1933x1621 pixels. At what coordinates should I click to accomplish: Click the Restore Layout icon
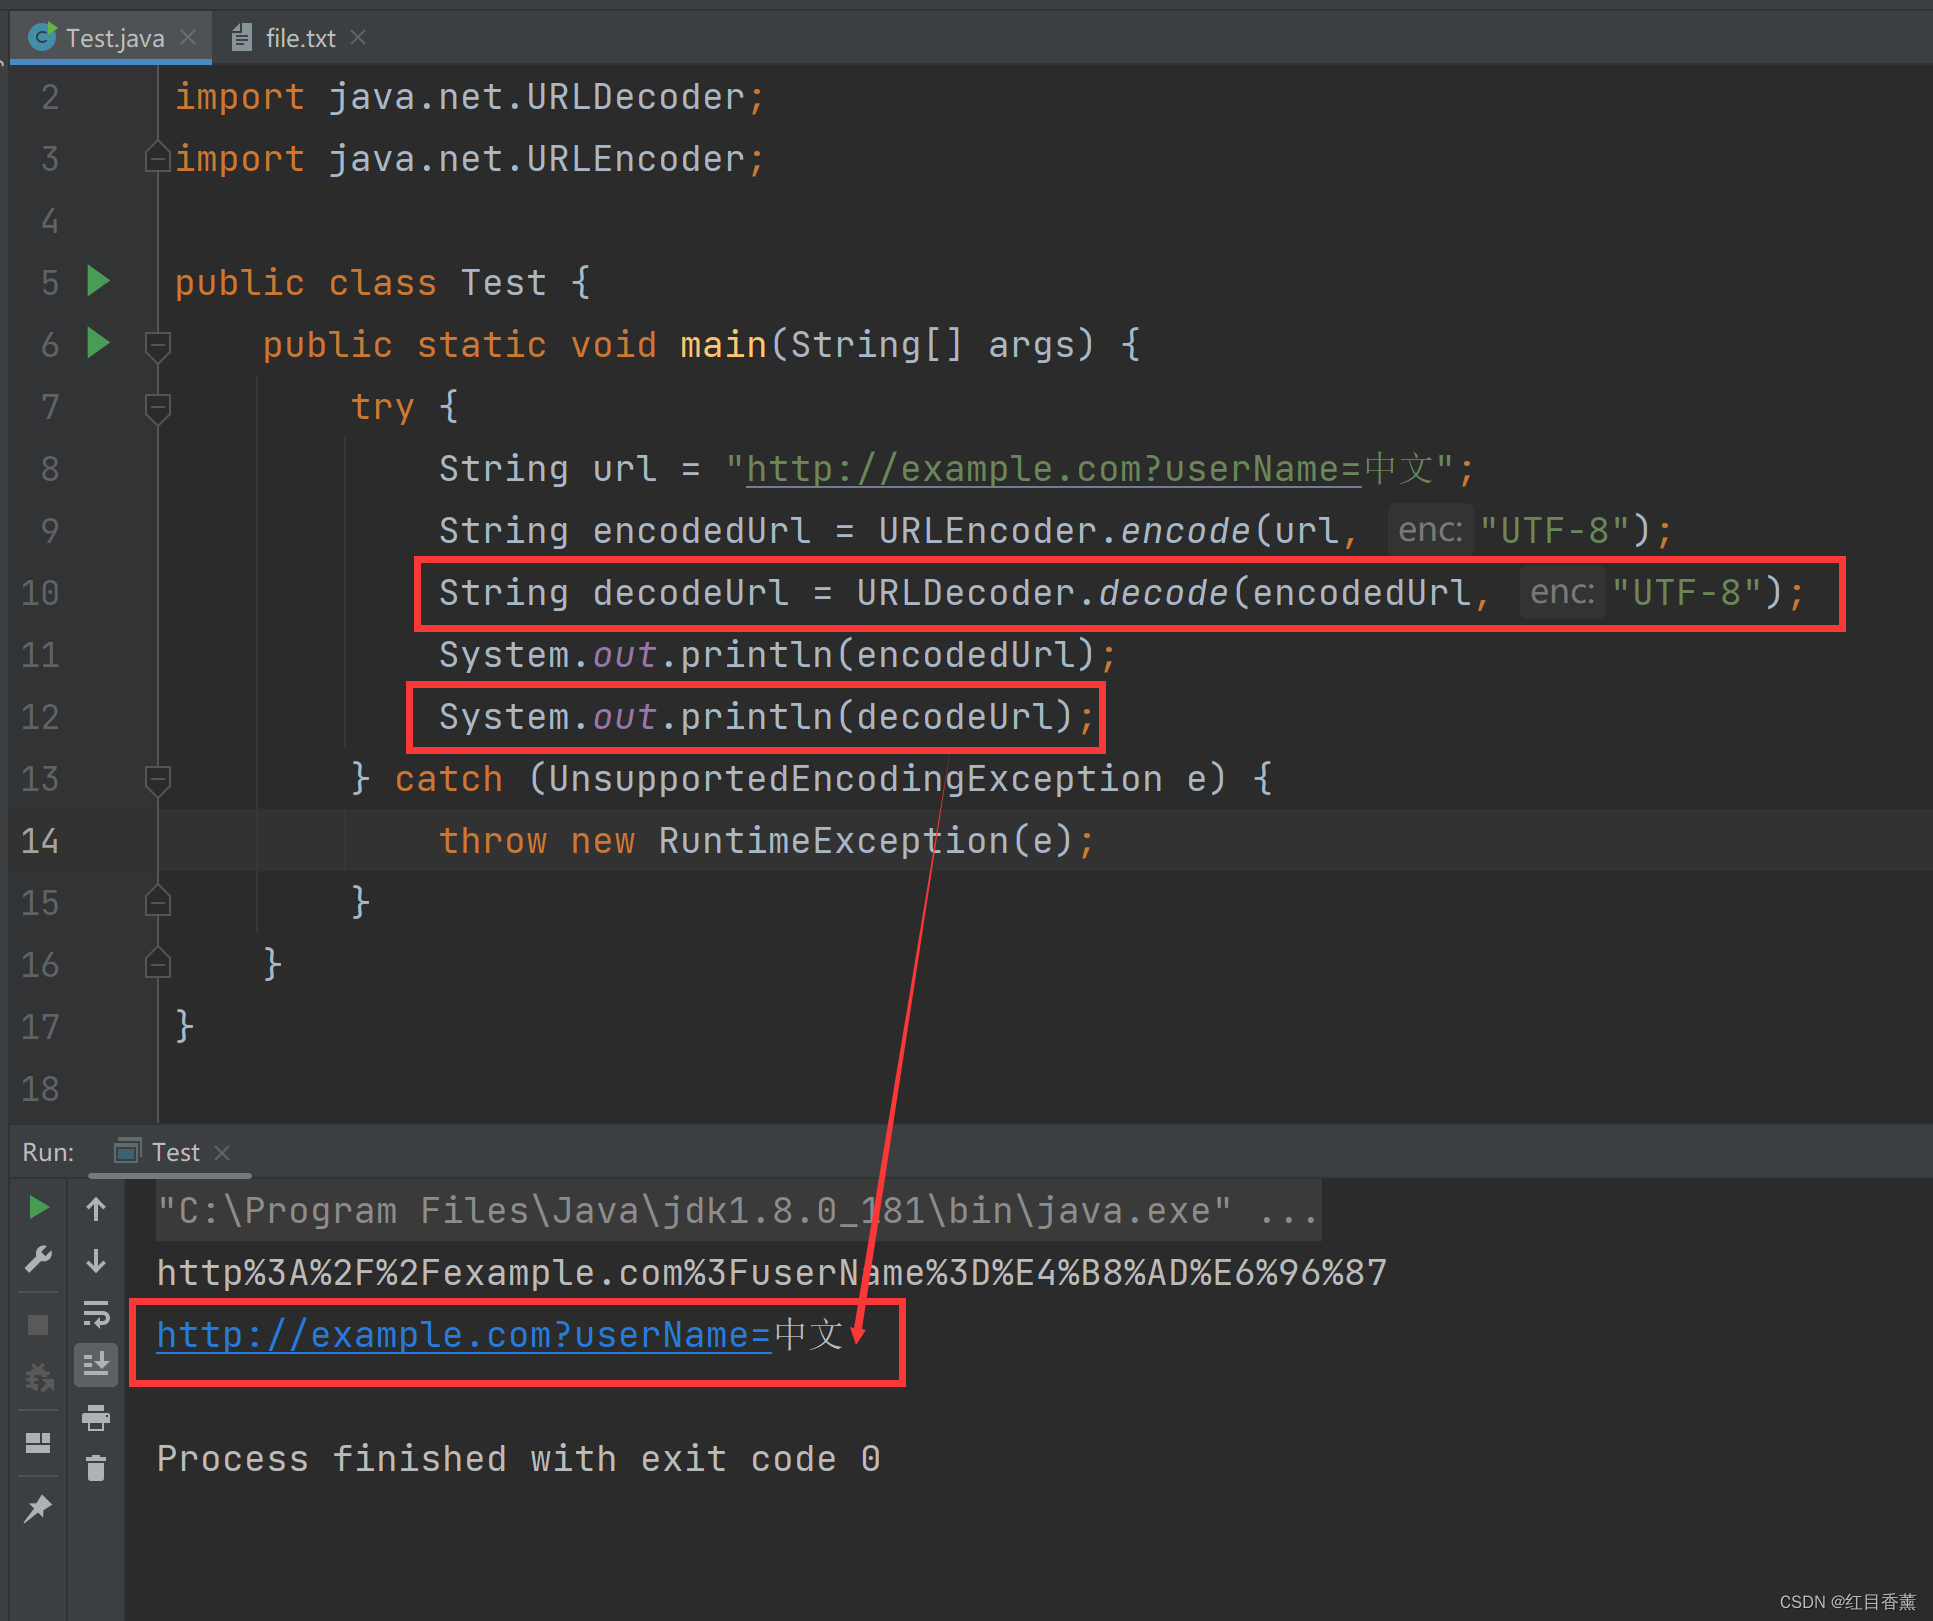pos(38,1442)
